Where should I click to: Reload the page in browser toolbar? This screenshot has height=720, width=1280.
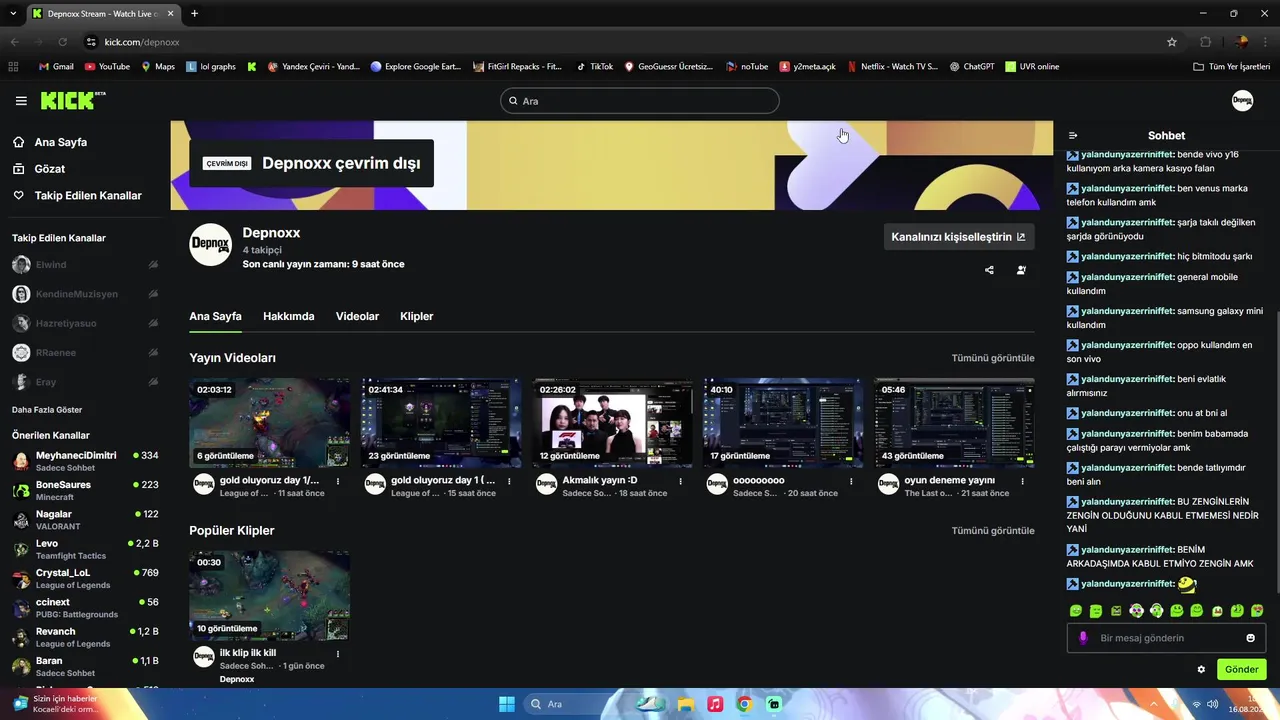(62, 42)
